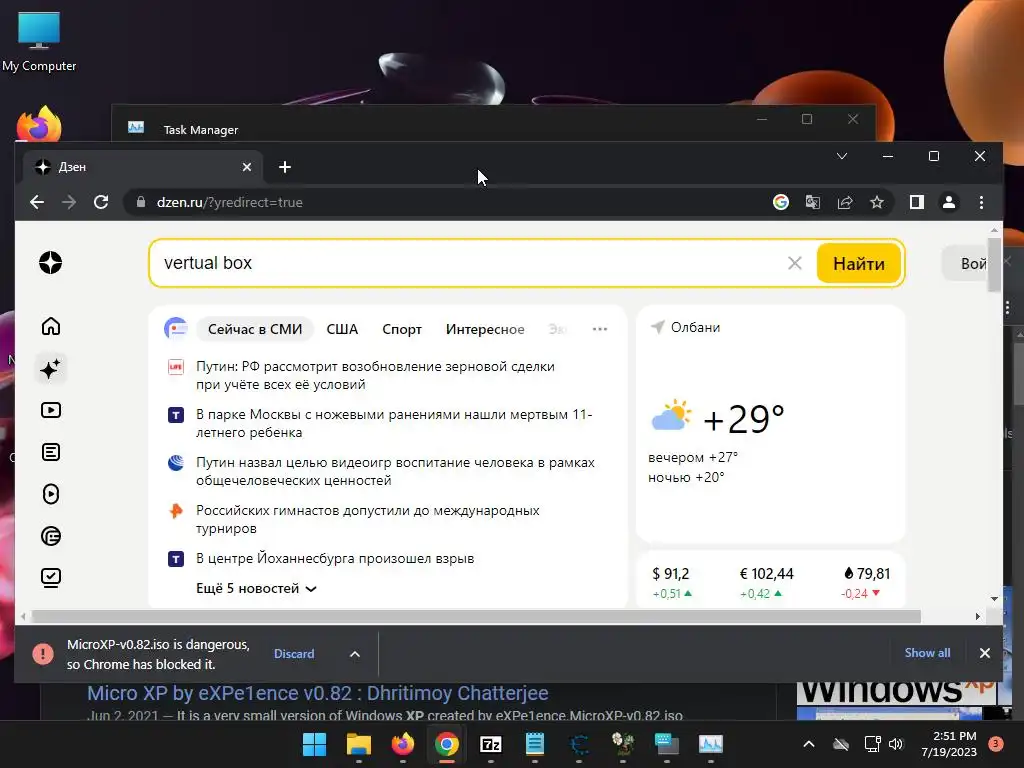Open a new Chrome tab
This screenshot has height=768, width=1024.
(285, 167)
